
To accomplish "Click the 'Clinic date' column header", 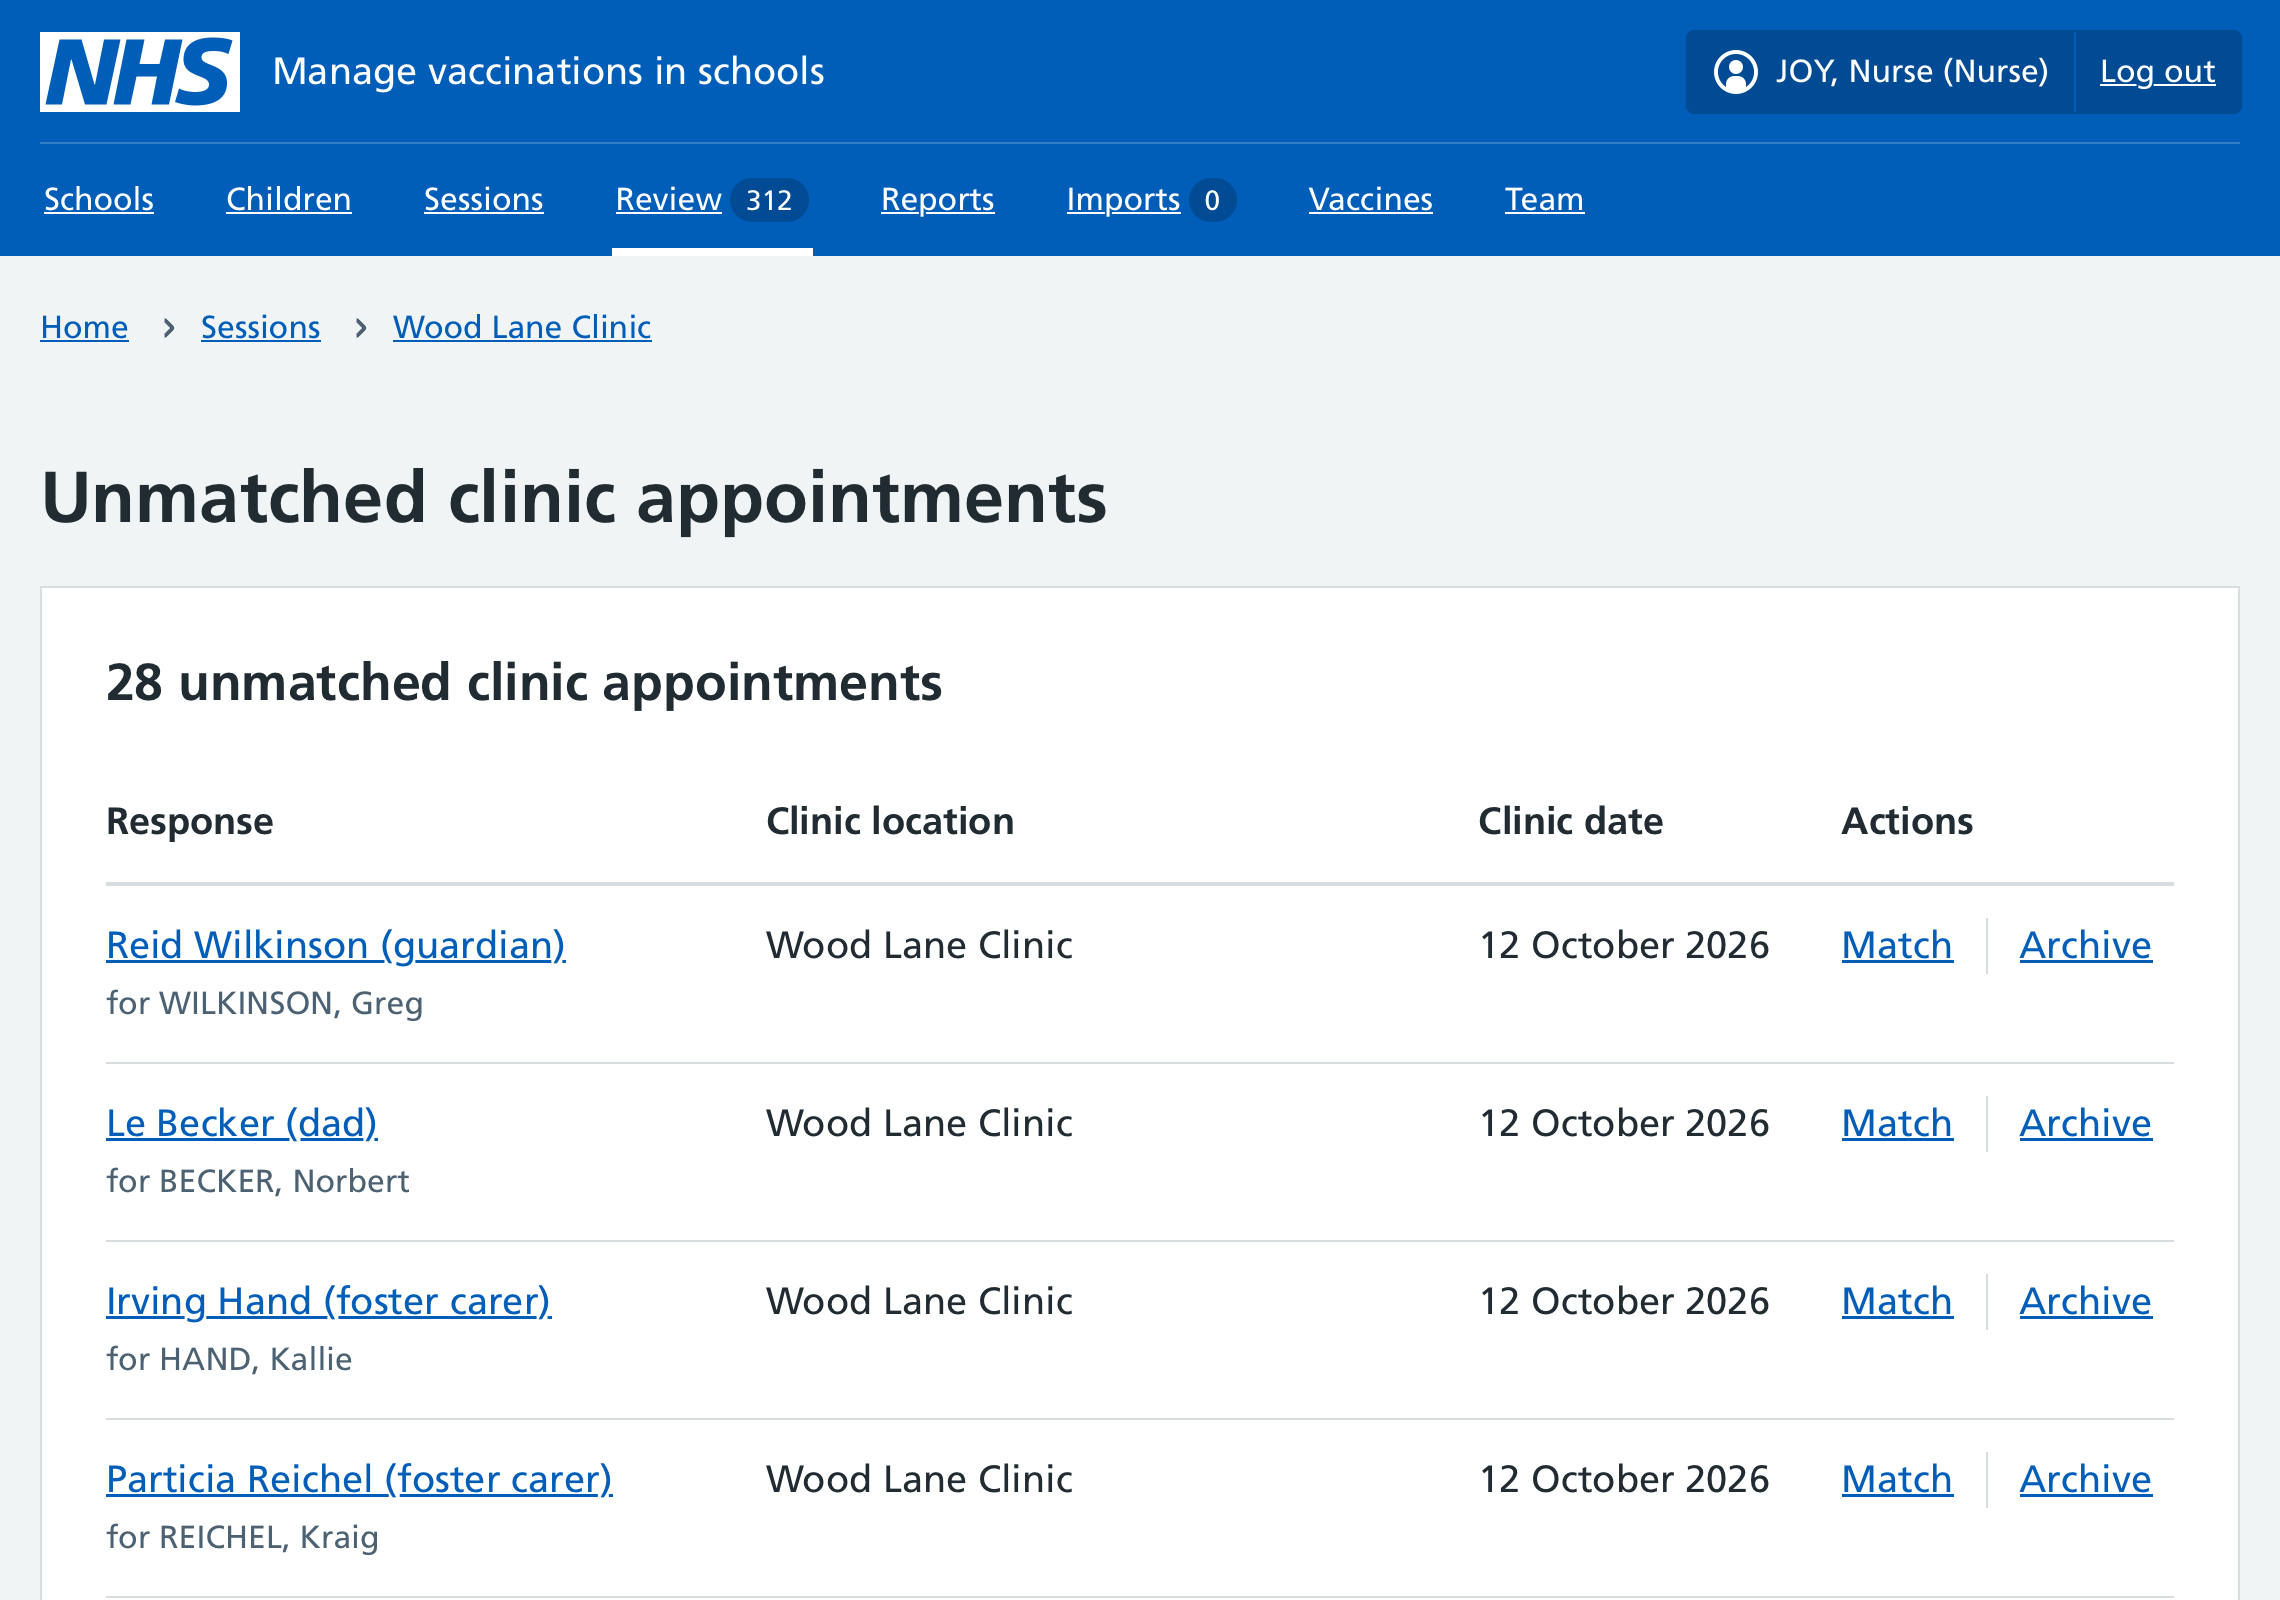I will (x=1571, y=821).
